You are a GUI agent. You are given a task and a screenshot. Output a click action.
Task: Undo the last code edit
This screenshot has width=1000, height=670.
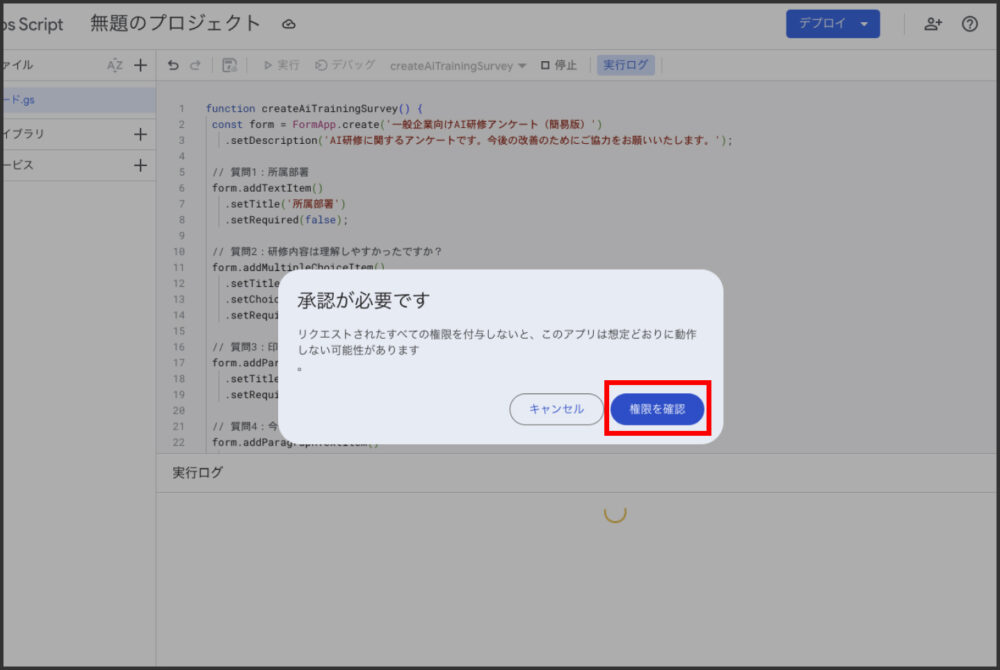click(170, 64)
